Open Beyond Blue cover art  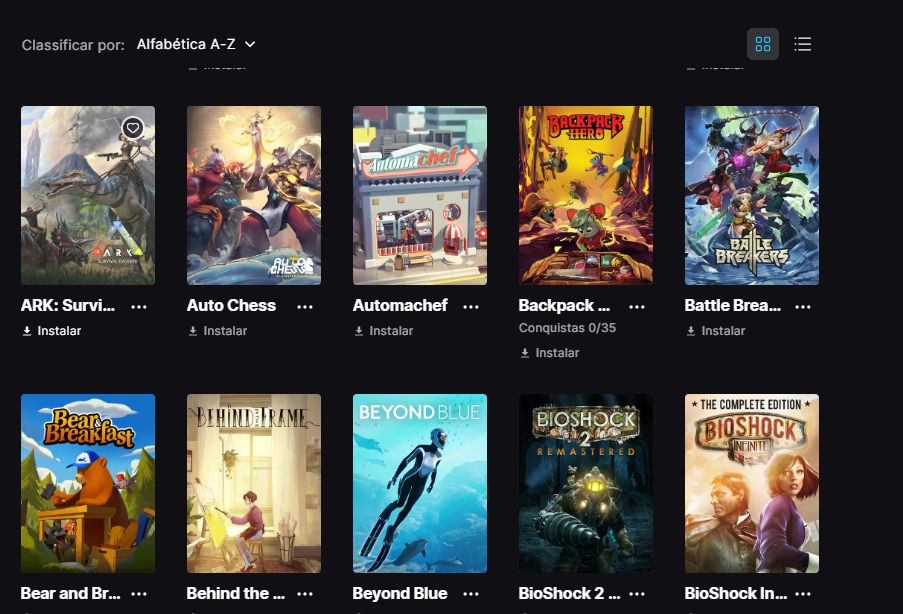tap(420, 483)
